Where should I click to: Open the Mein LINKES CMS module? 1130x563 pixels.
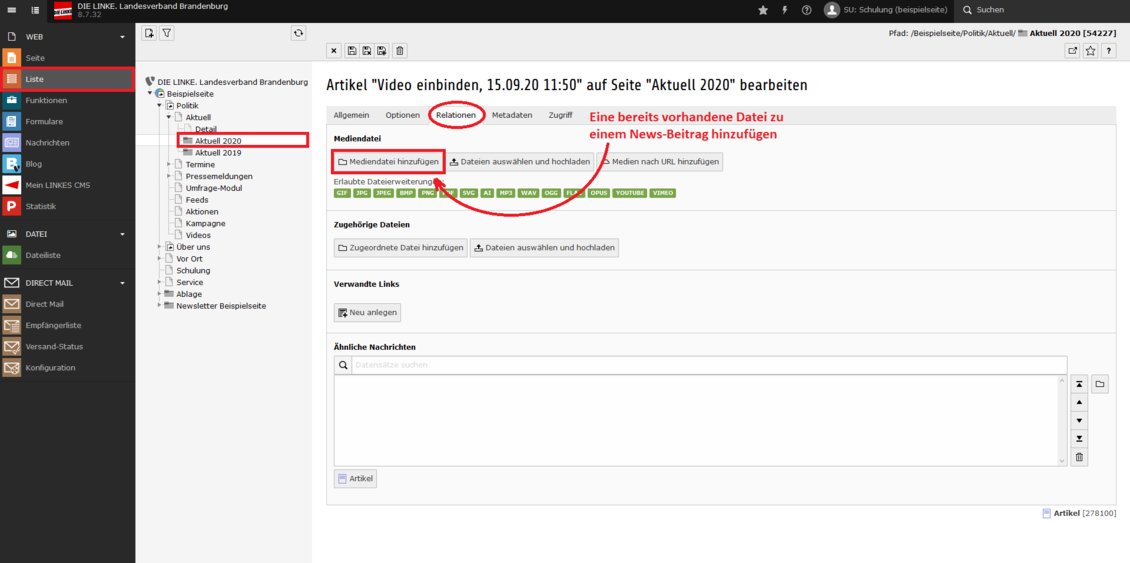(x=67, y=185)
